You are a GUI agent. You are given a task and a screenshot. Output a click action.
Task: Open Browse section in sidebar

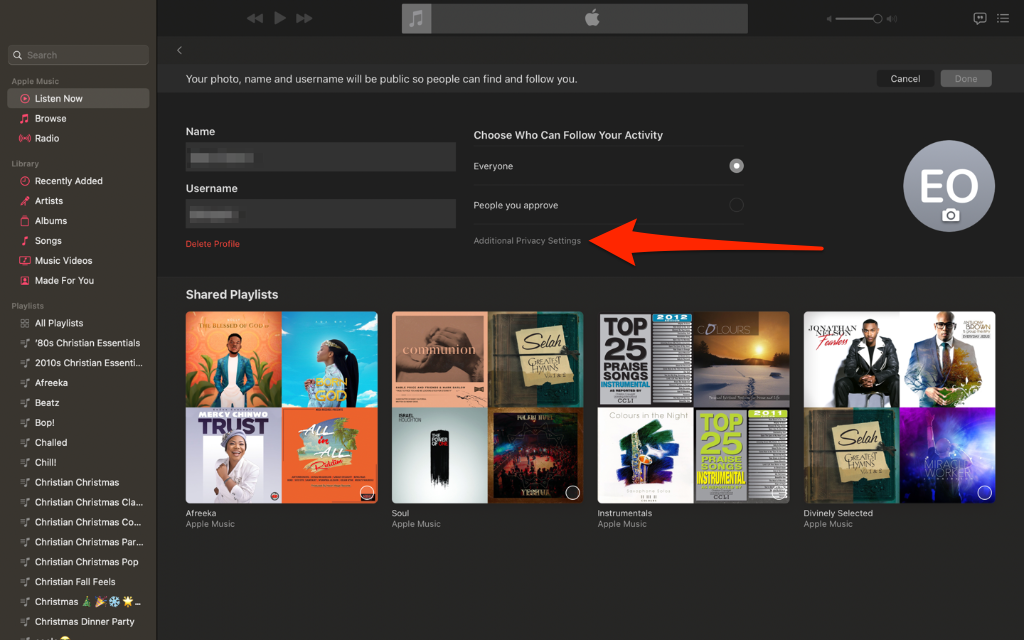point(50,118)
